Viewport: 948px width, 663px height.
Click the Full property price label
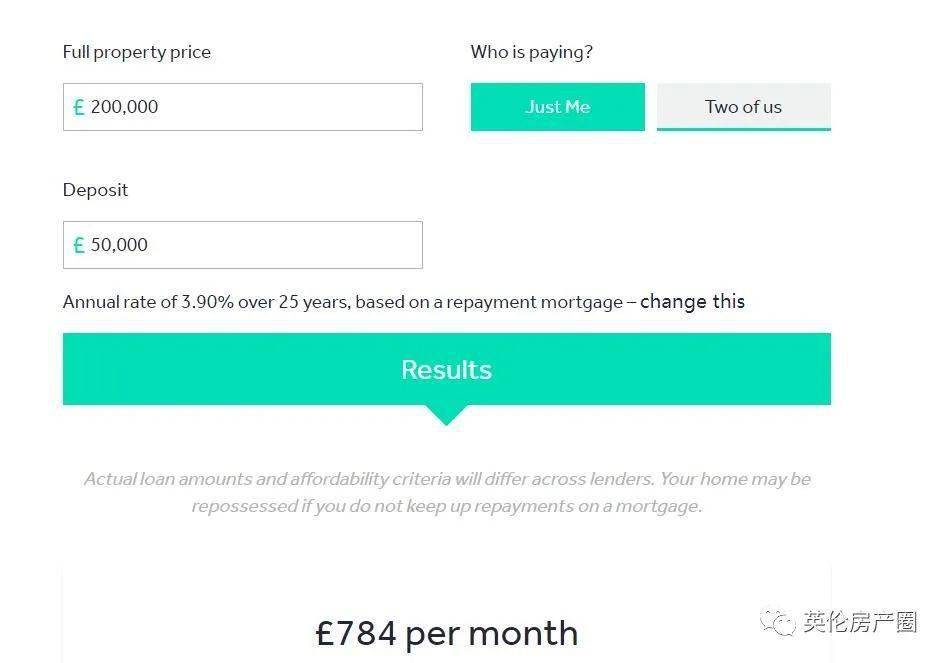(137, 52)
